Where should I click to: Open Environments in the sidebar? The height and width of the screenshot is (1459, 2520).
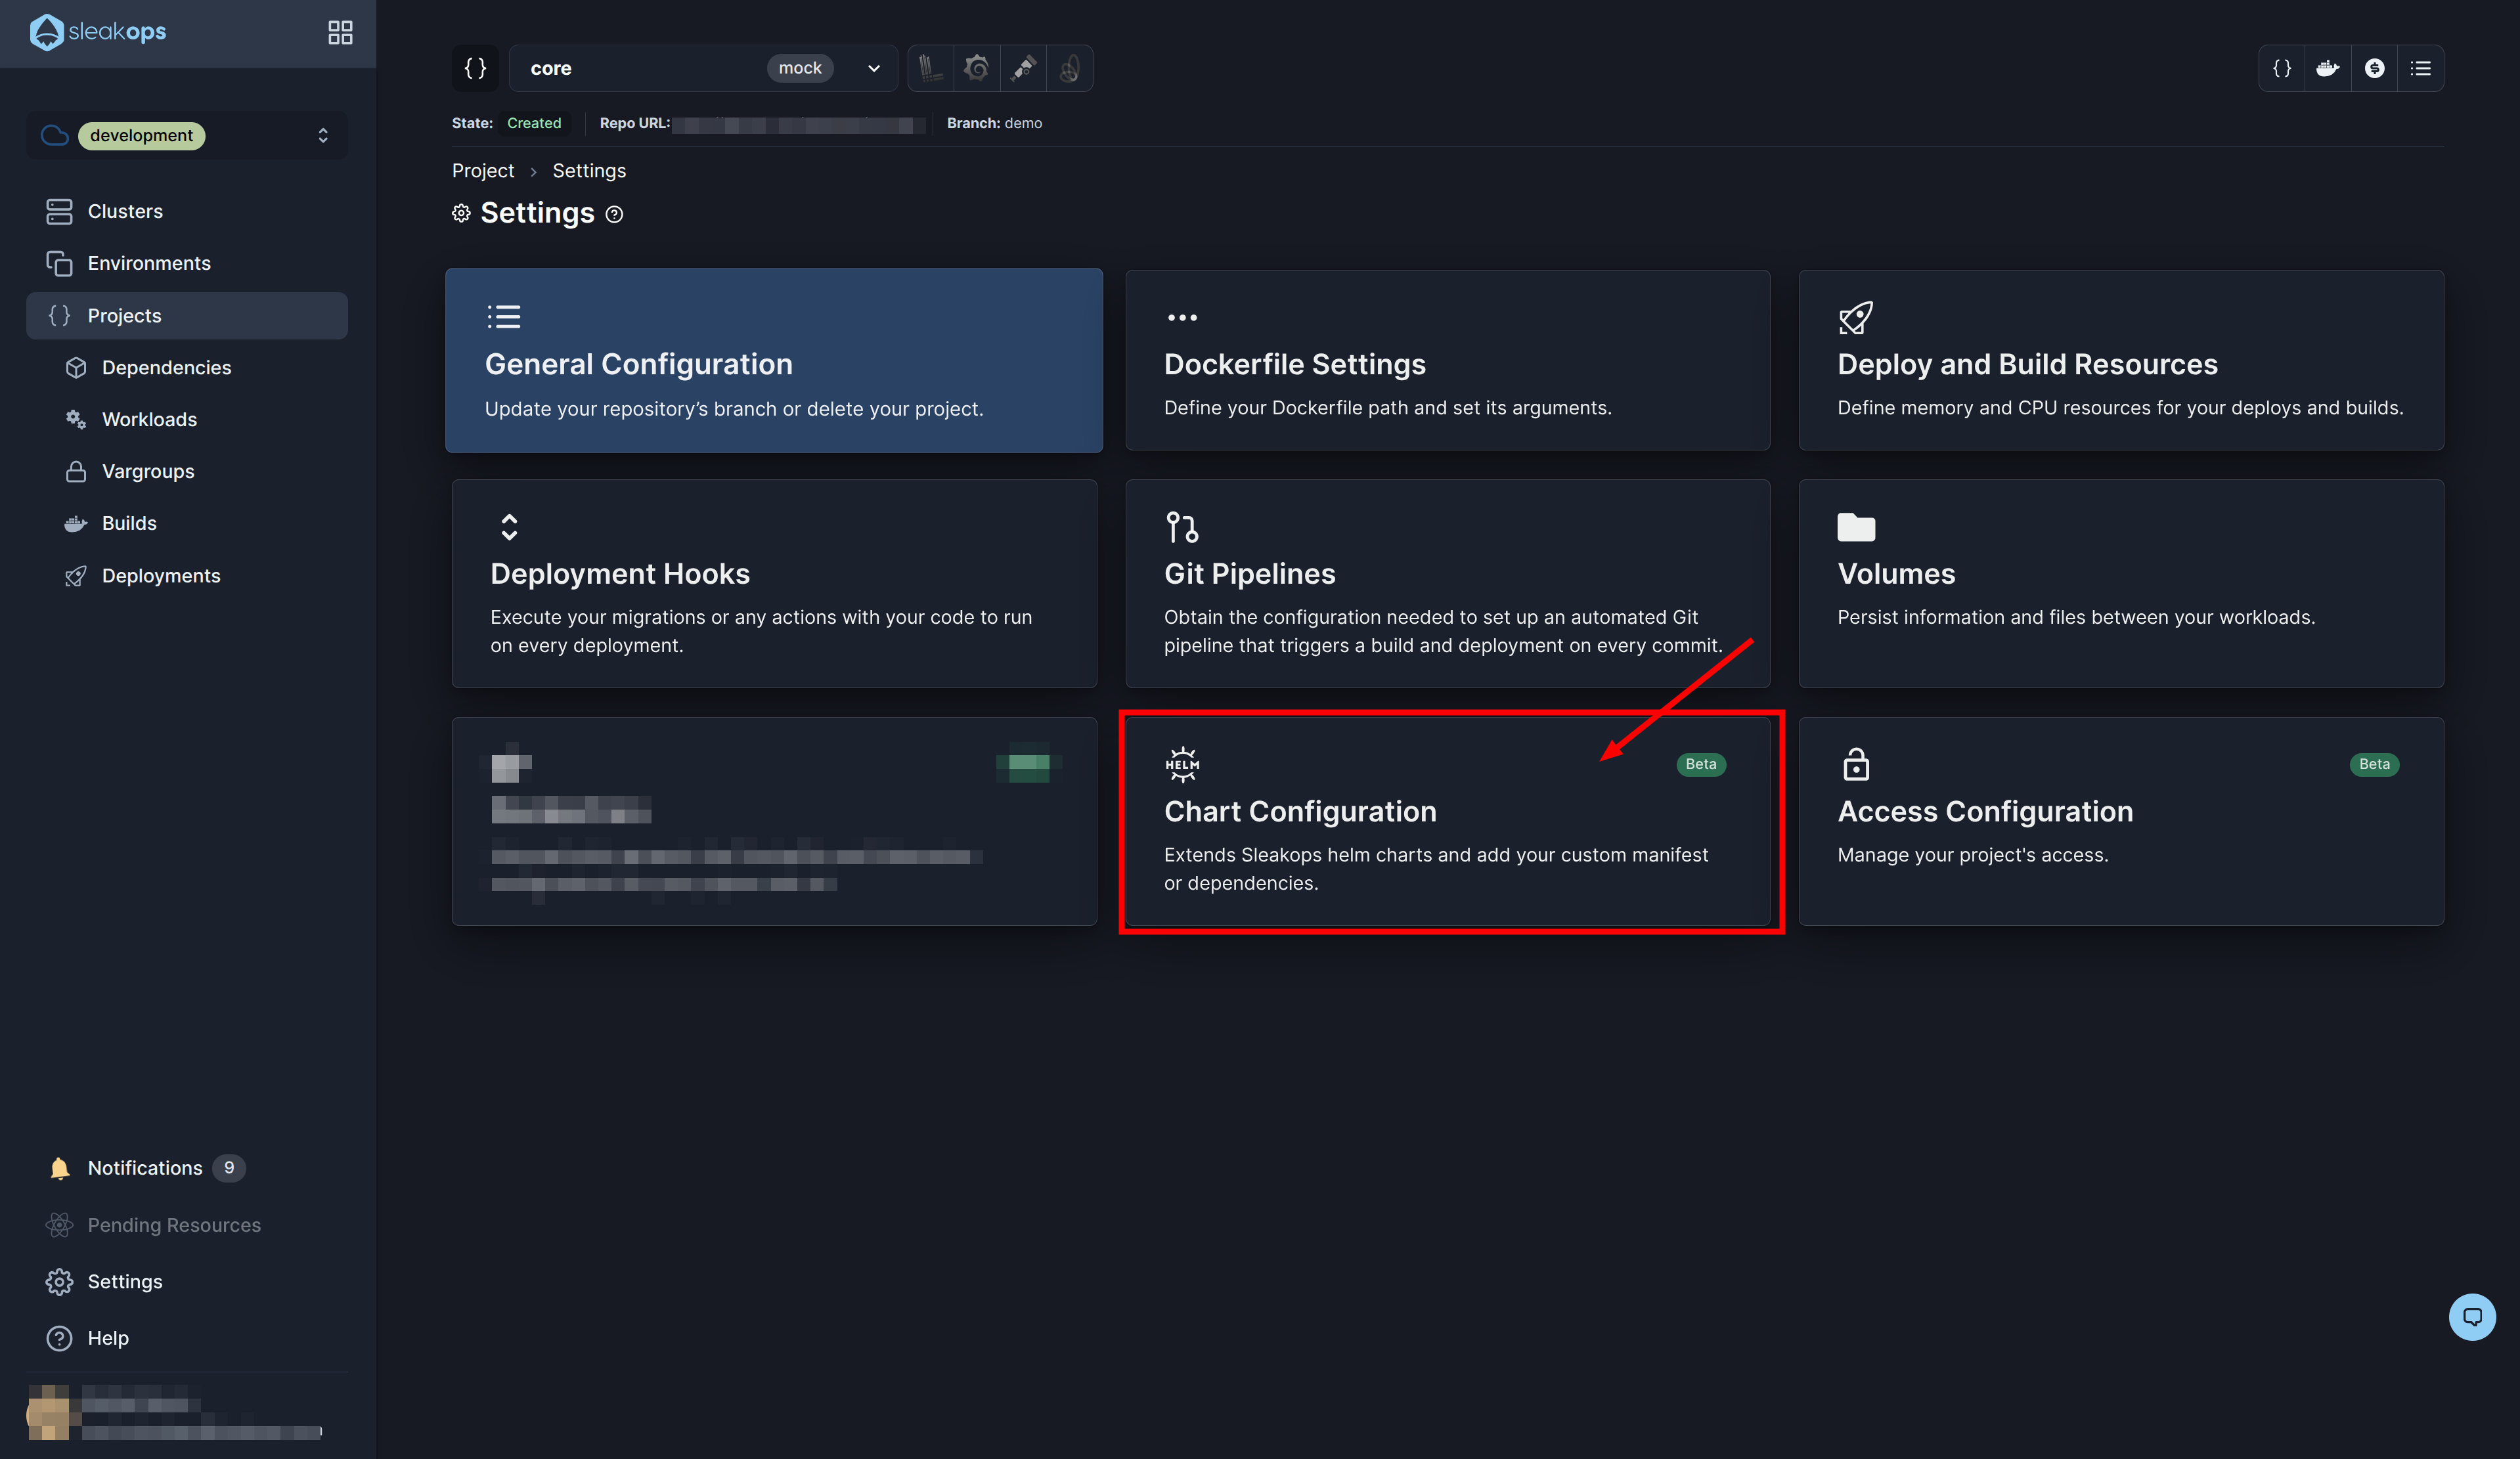(187, 263)
